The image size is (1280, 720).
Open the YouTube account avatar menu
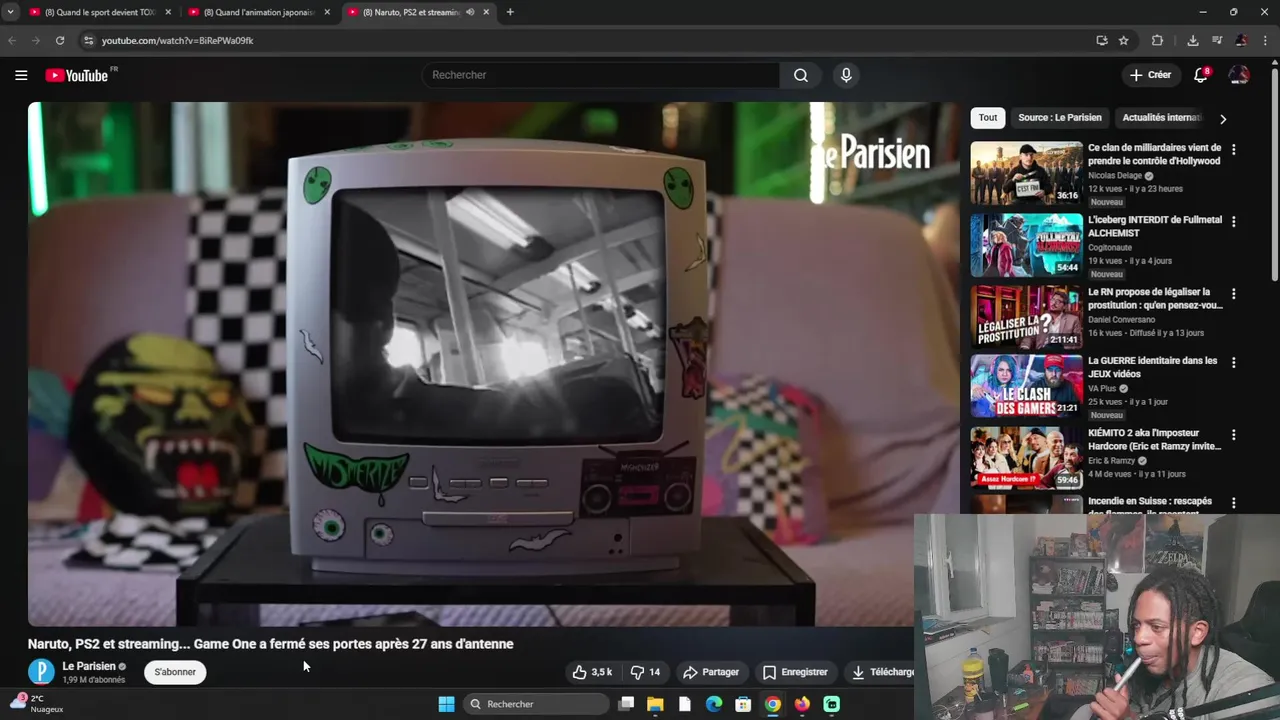1239,75
